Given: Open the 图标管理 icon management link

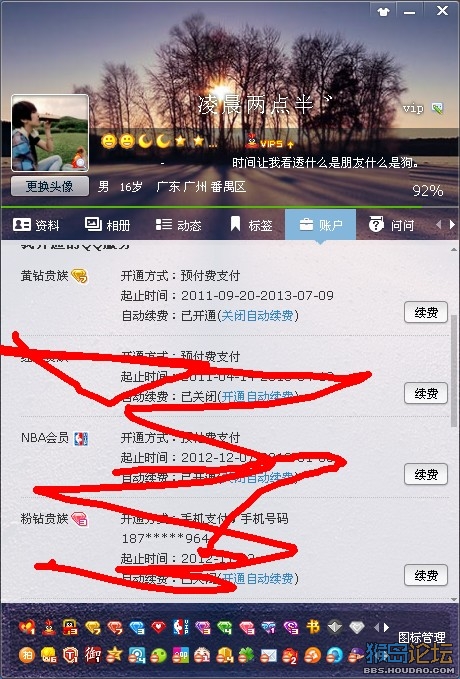Looking at the screenshot, I should click(421, 637).
